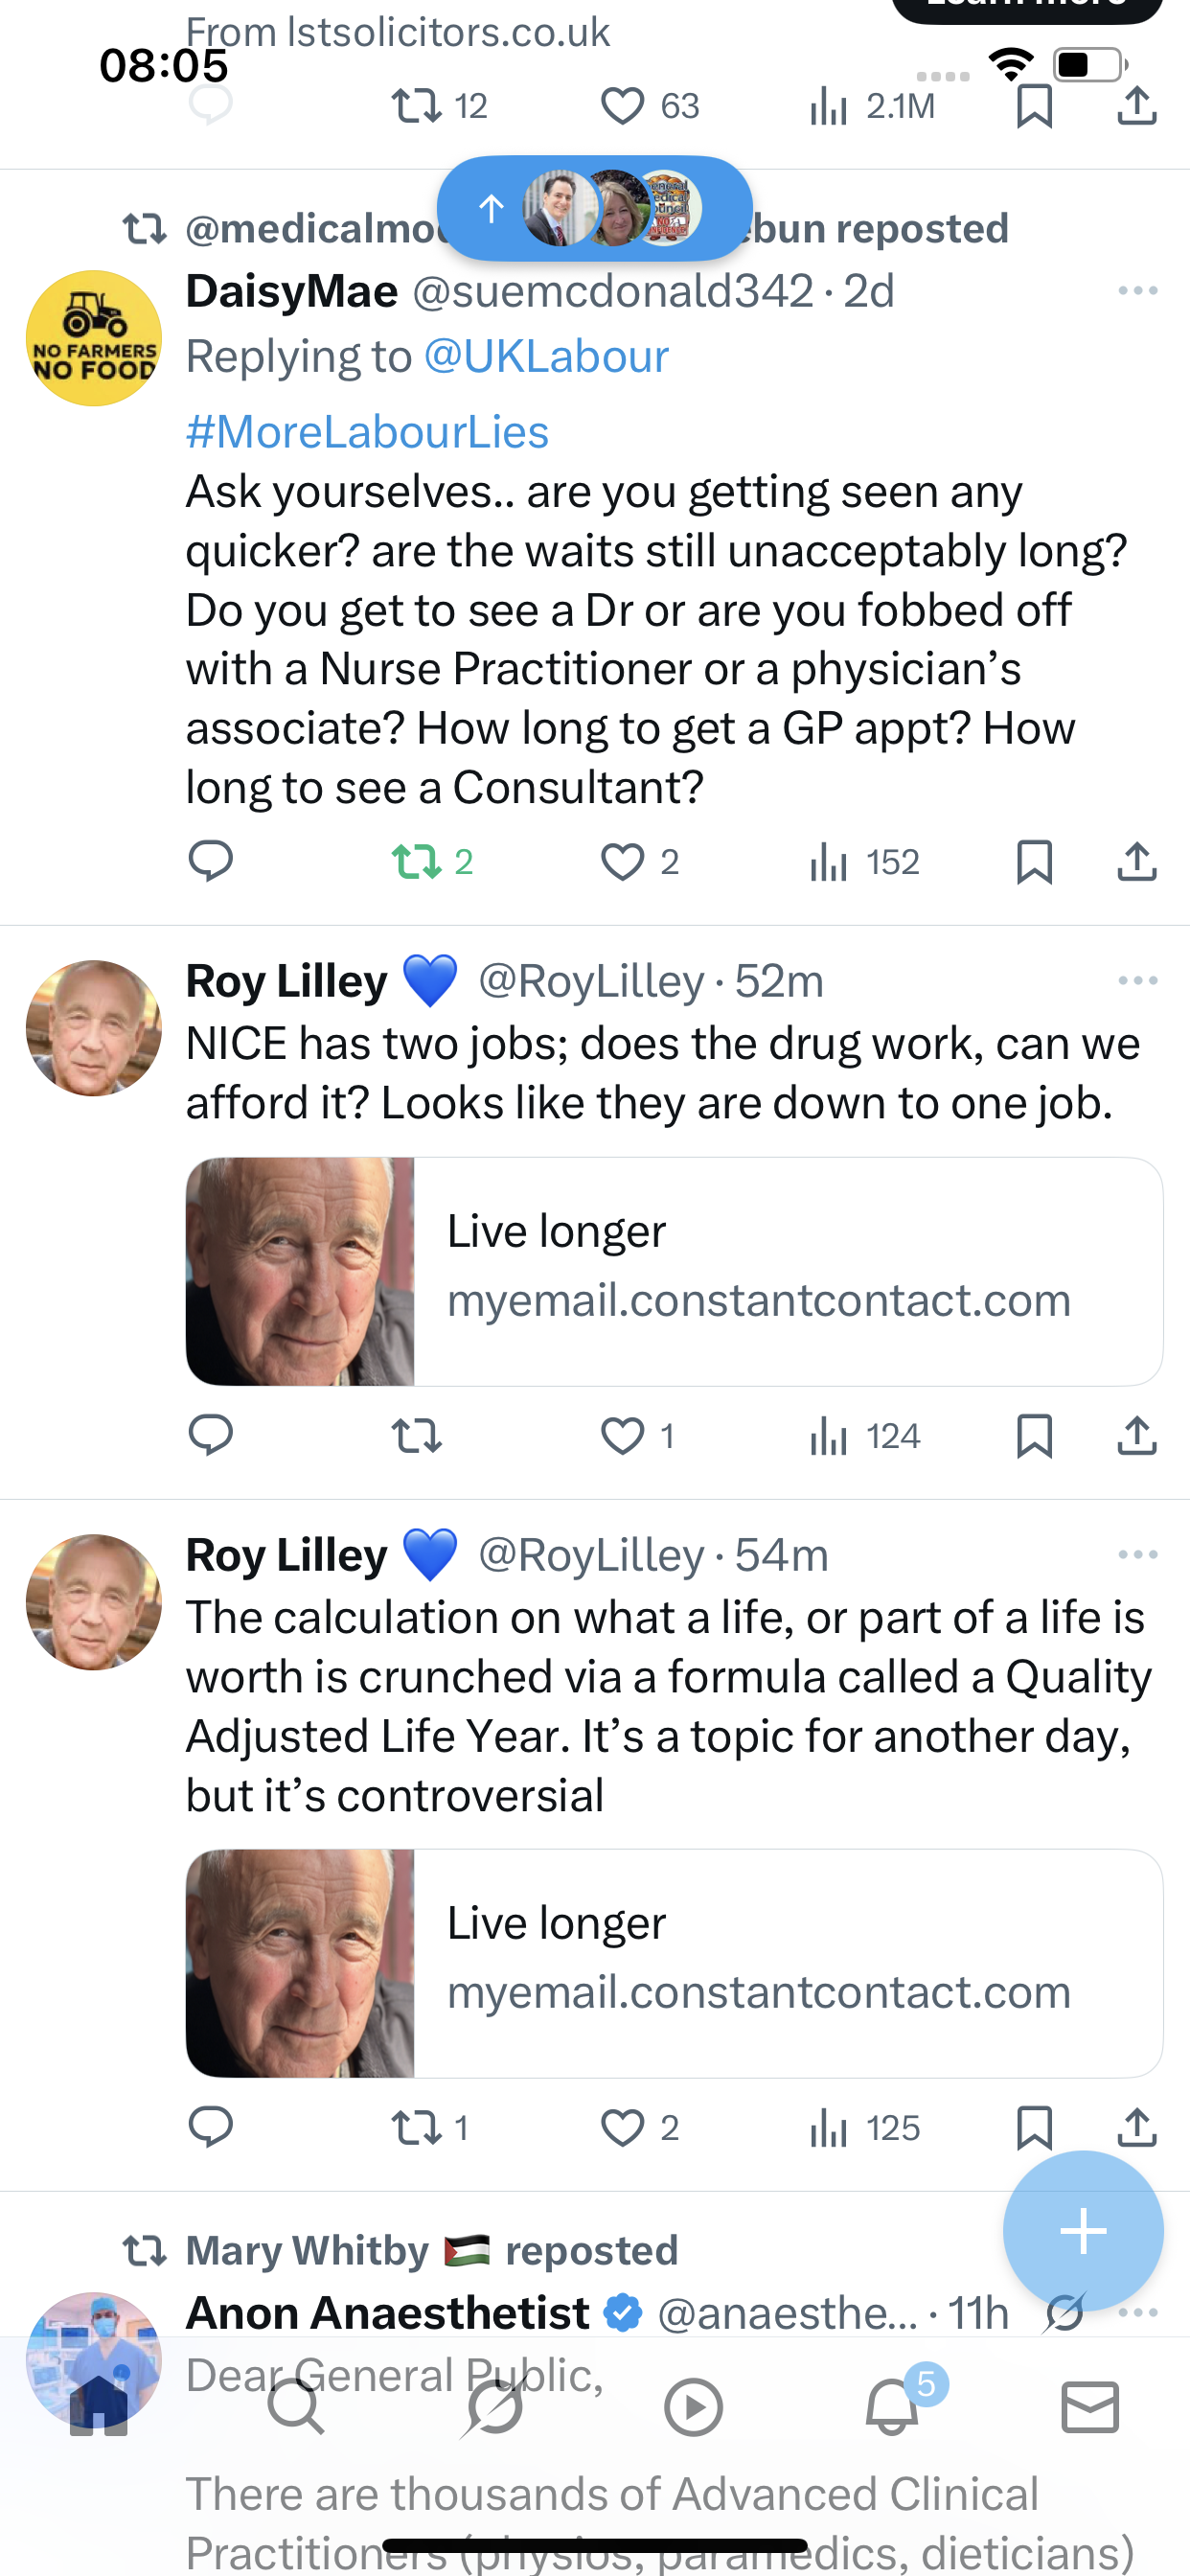The image size is (1190, 2576).
Task: Open more options on Roy Lilley's 54m tweet
Action: (1137, 1555)
